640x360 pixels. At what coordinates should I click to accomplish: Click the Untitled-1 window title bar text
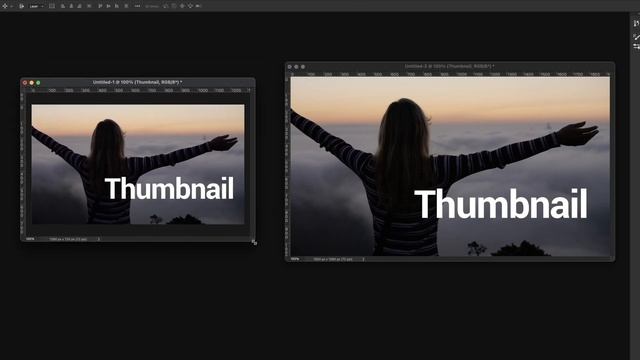137,82
